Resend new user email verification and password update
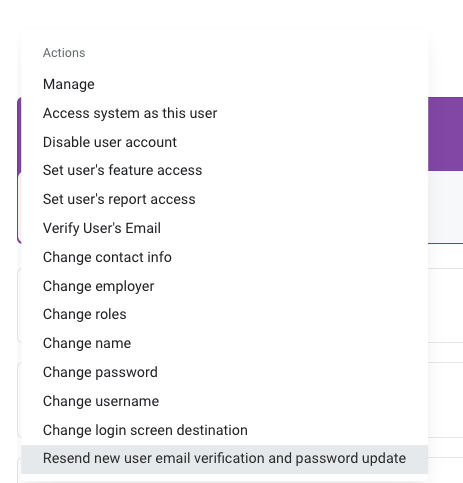 (x=224, y=459)
